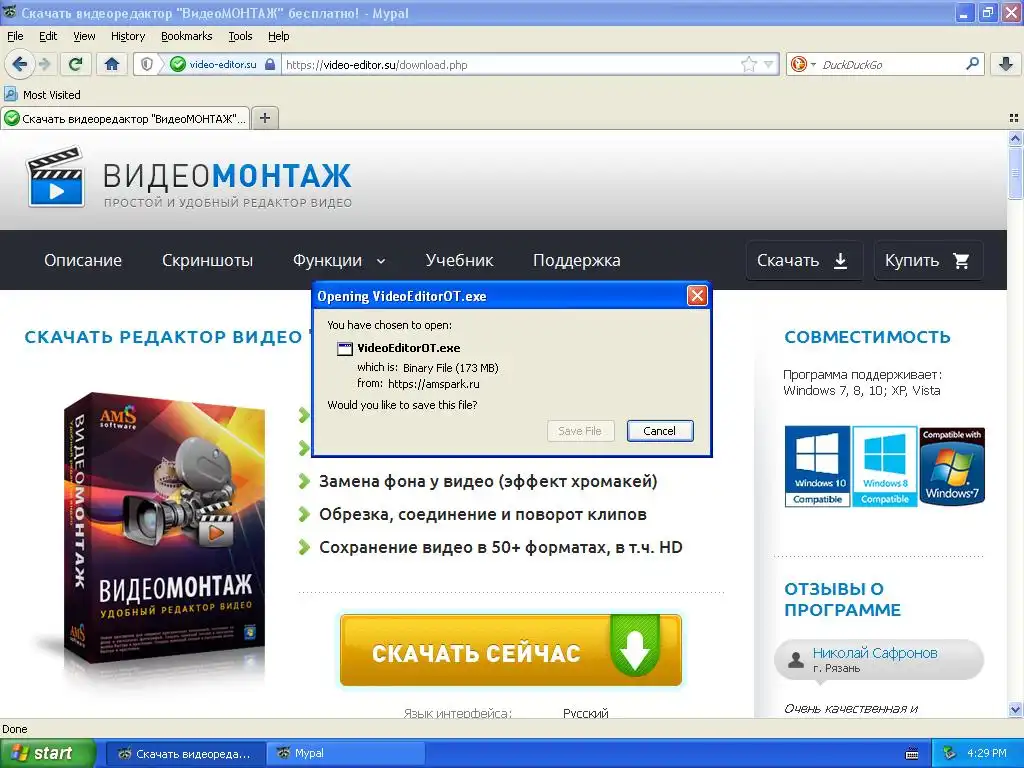
Task: Click the Save File button
Action: (580, 430)
